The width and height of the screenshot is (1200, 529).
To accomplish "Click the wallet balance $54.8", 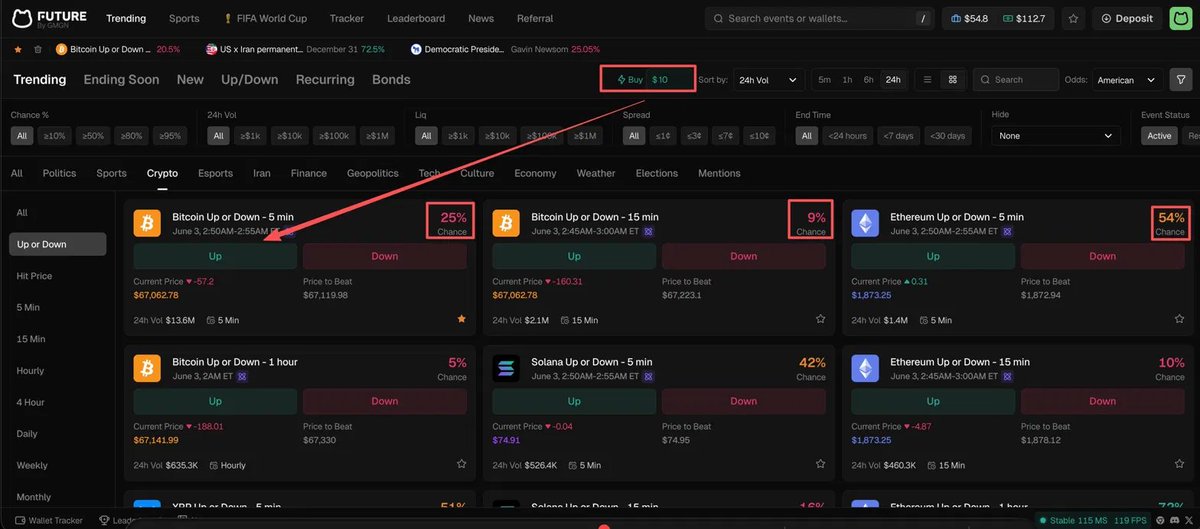I will [x=969, y=18].
